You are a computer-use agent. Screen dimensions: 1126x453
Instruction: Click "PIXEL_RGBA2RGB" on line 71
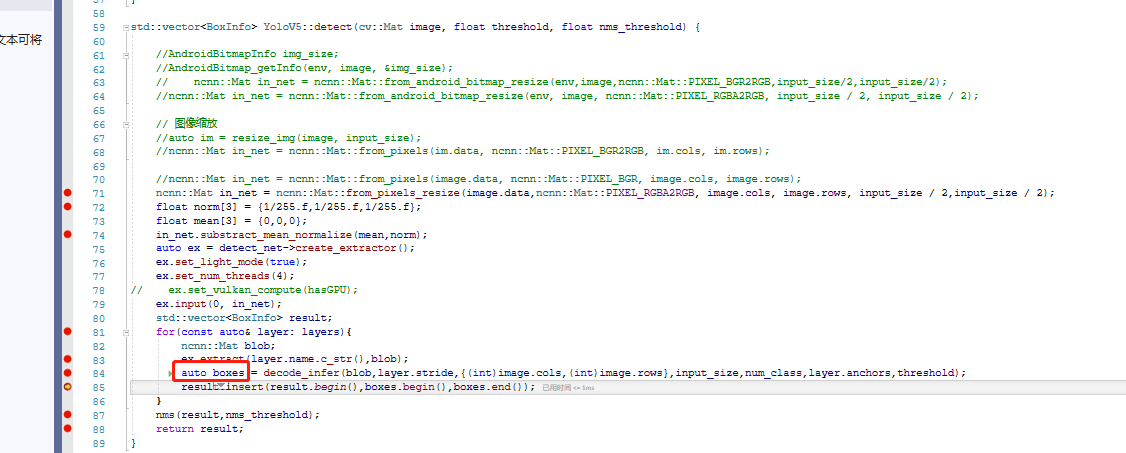651,193
